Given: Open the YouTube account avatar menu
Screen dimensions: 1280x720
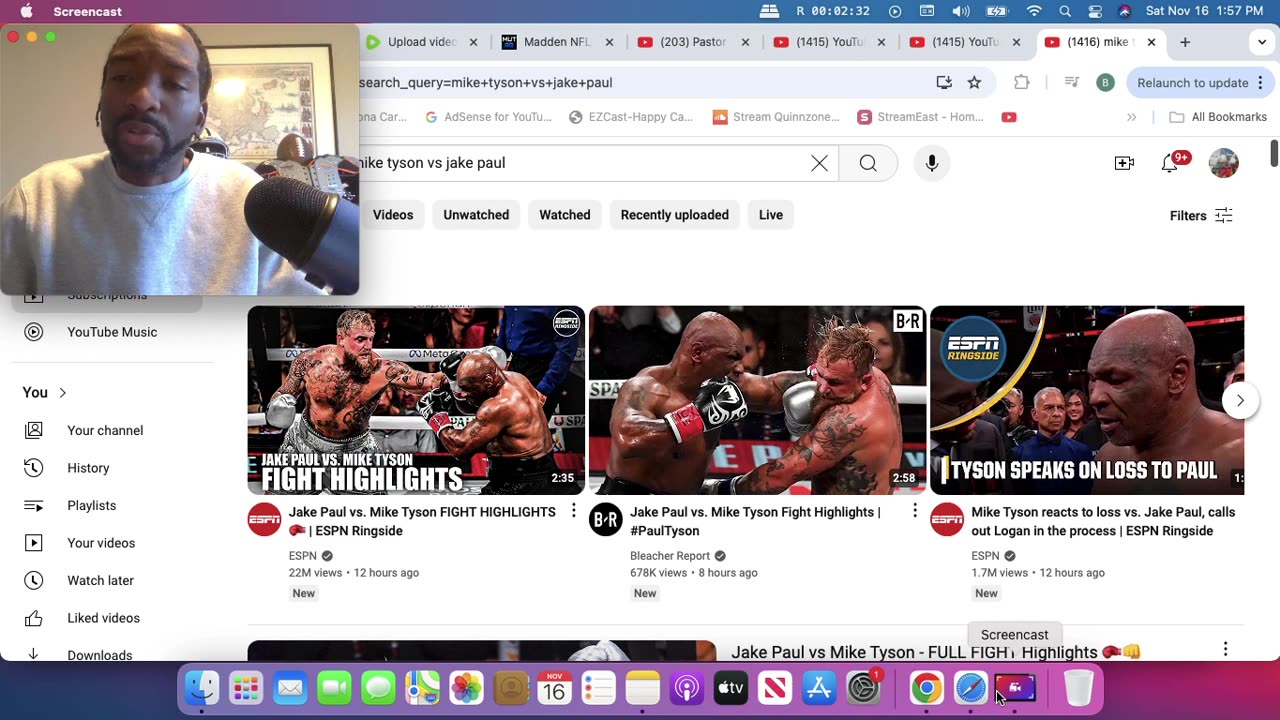Looking at the screenshot, I should (1224, 163).
